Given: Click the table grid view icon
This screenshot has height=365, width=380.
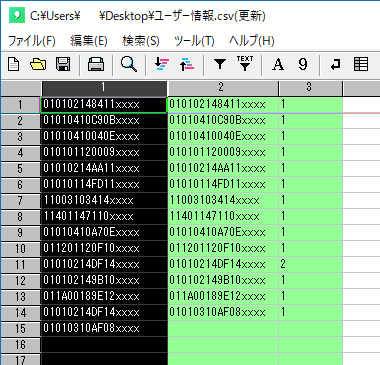Looking at the screenshot, I should [361, 64].
